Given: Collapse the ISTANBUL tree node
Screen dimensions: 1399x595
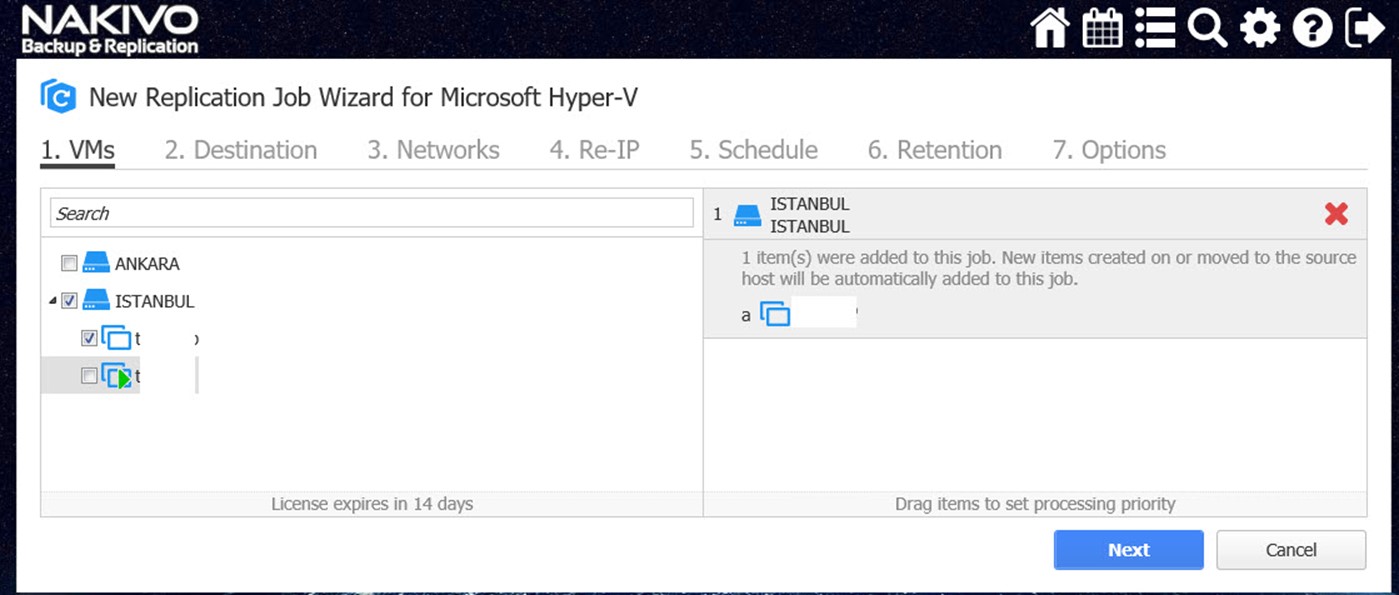Looking at the screenshot, I should point(52,301).
